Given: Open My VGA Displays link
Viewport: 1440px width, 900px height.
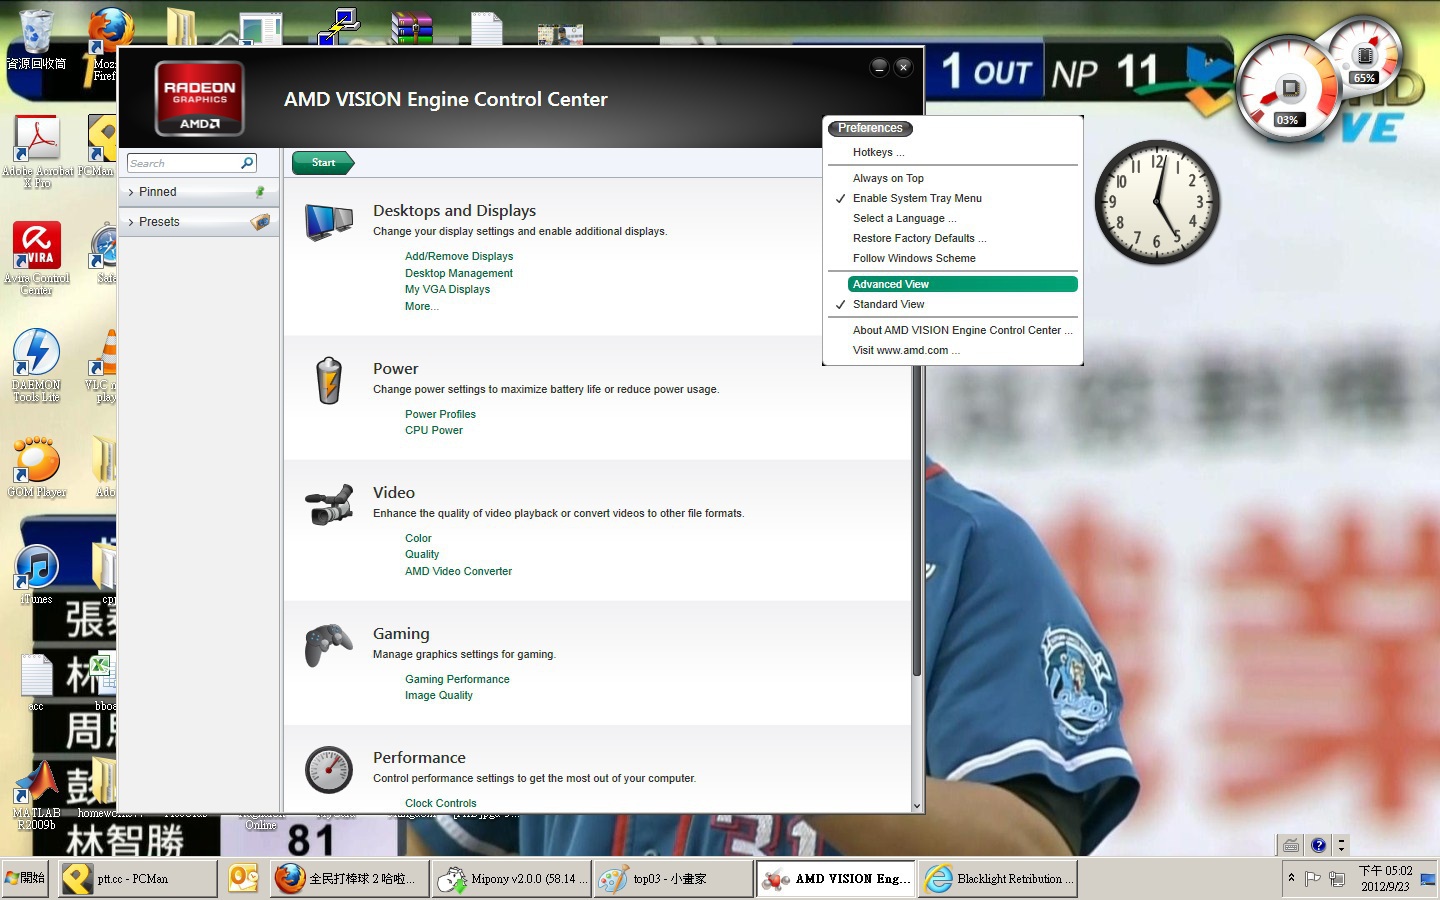Looking at the screenshot, I should click(447, 289).
